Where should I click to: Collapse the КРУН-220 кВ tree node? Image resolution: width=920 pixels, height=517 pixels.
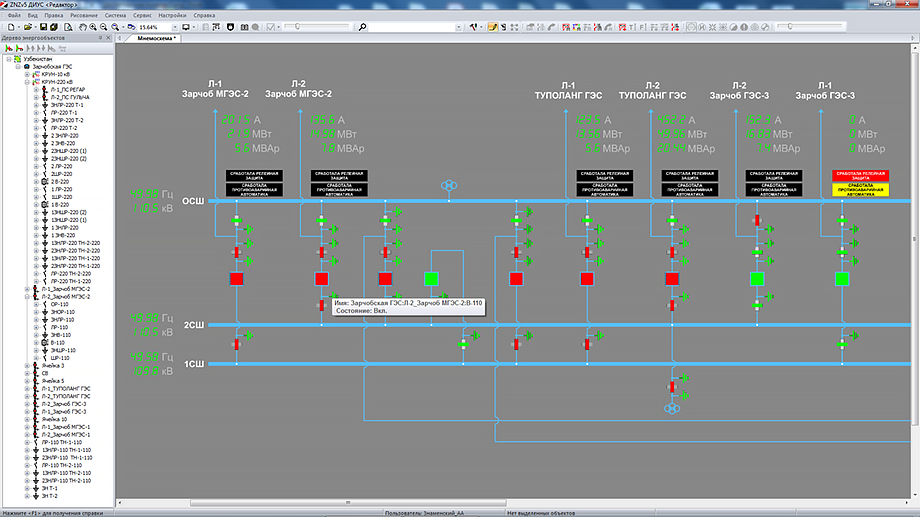27,82
